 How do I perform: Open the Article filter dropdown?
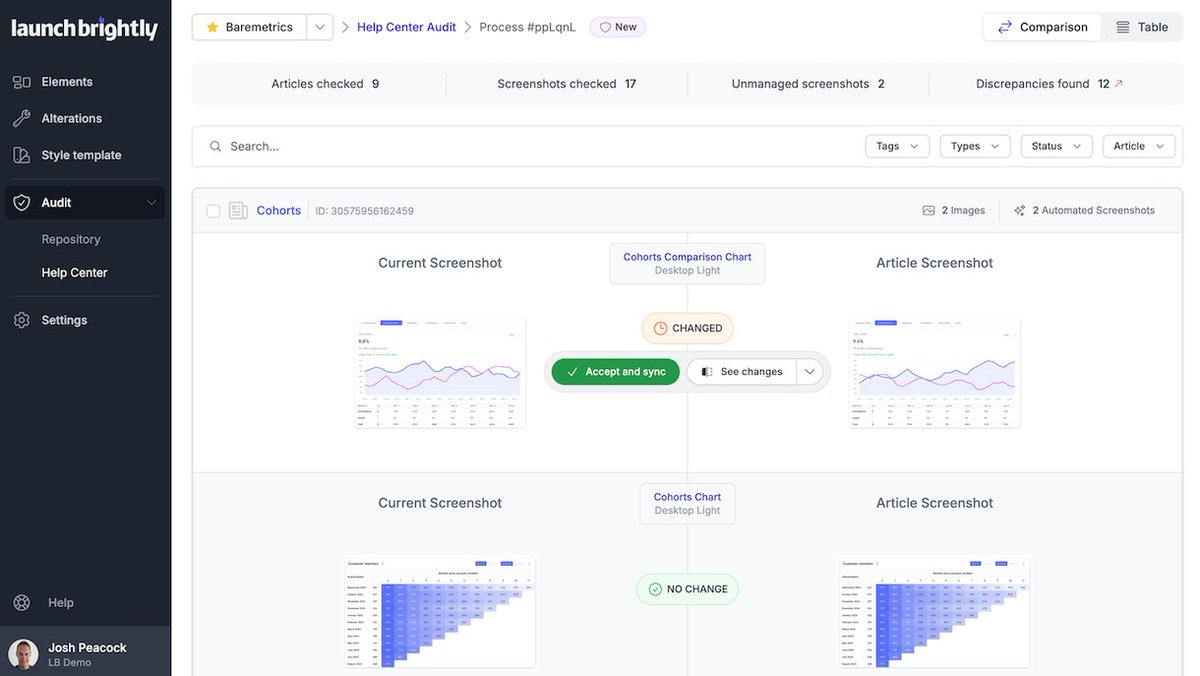[1138, 146]
